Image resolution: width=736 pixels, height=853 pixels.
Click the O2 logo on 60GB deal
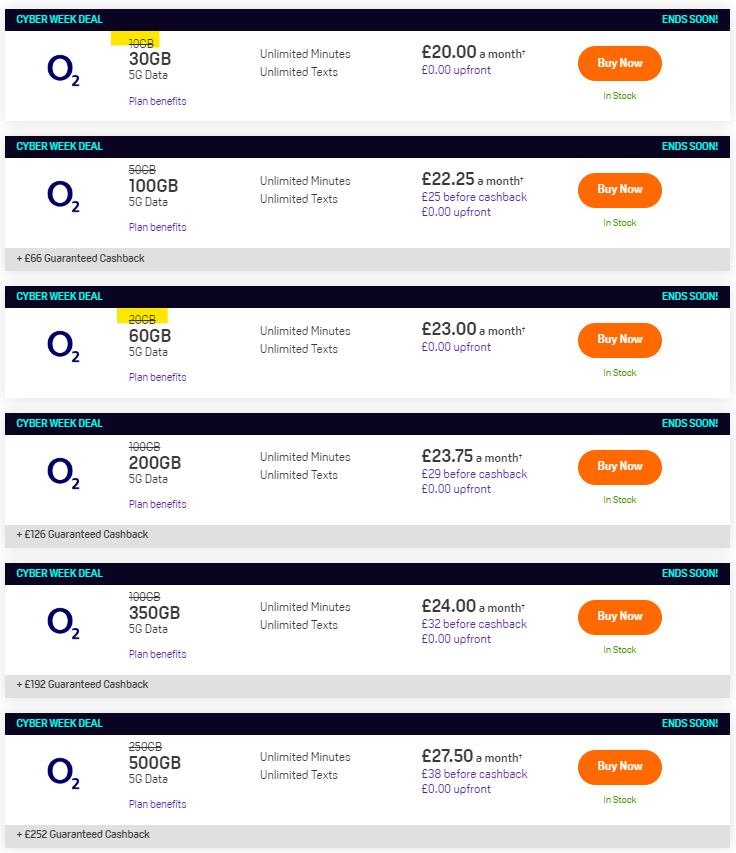coord(63,347)
